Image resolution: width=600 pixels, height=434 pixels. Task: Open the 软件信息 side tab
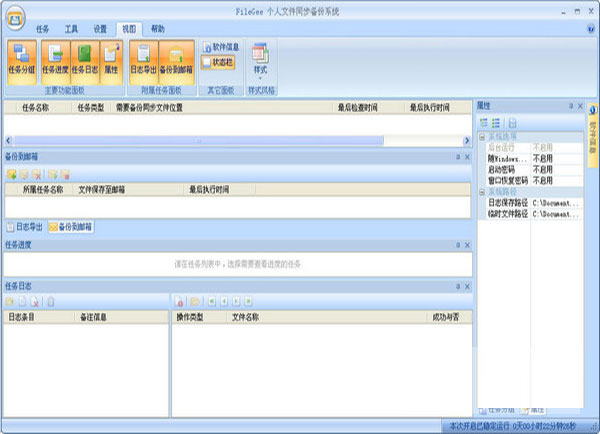click(x=593, y=135)
